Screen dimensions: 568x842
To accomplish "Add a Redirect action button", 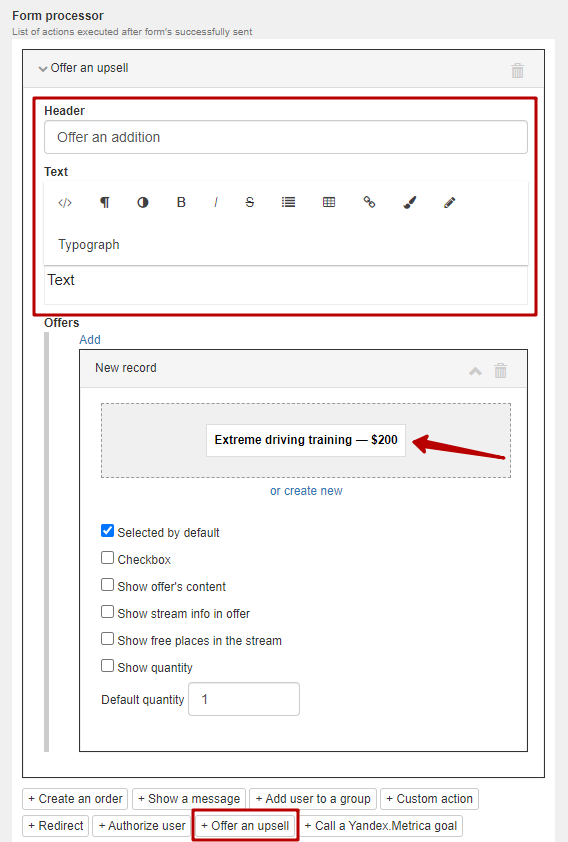I will [x=56, y=826].
